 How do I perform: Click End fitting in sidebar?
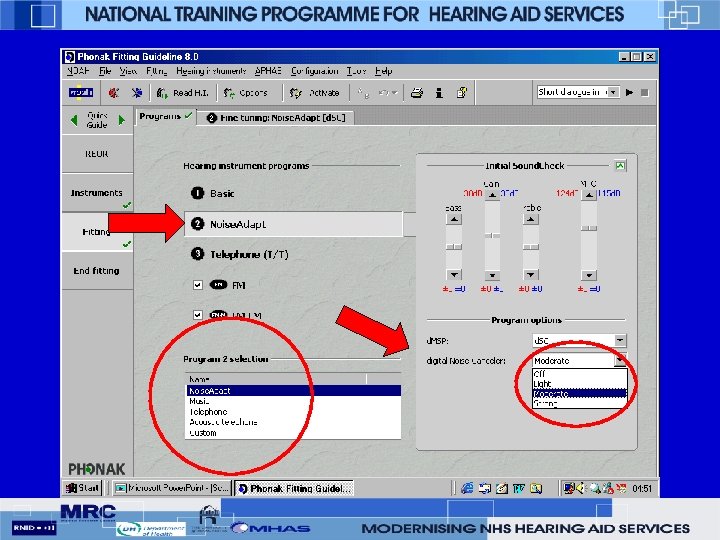pyautogui.click(x=97, y=271)
